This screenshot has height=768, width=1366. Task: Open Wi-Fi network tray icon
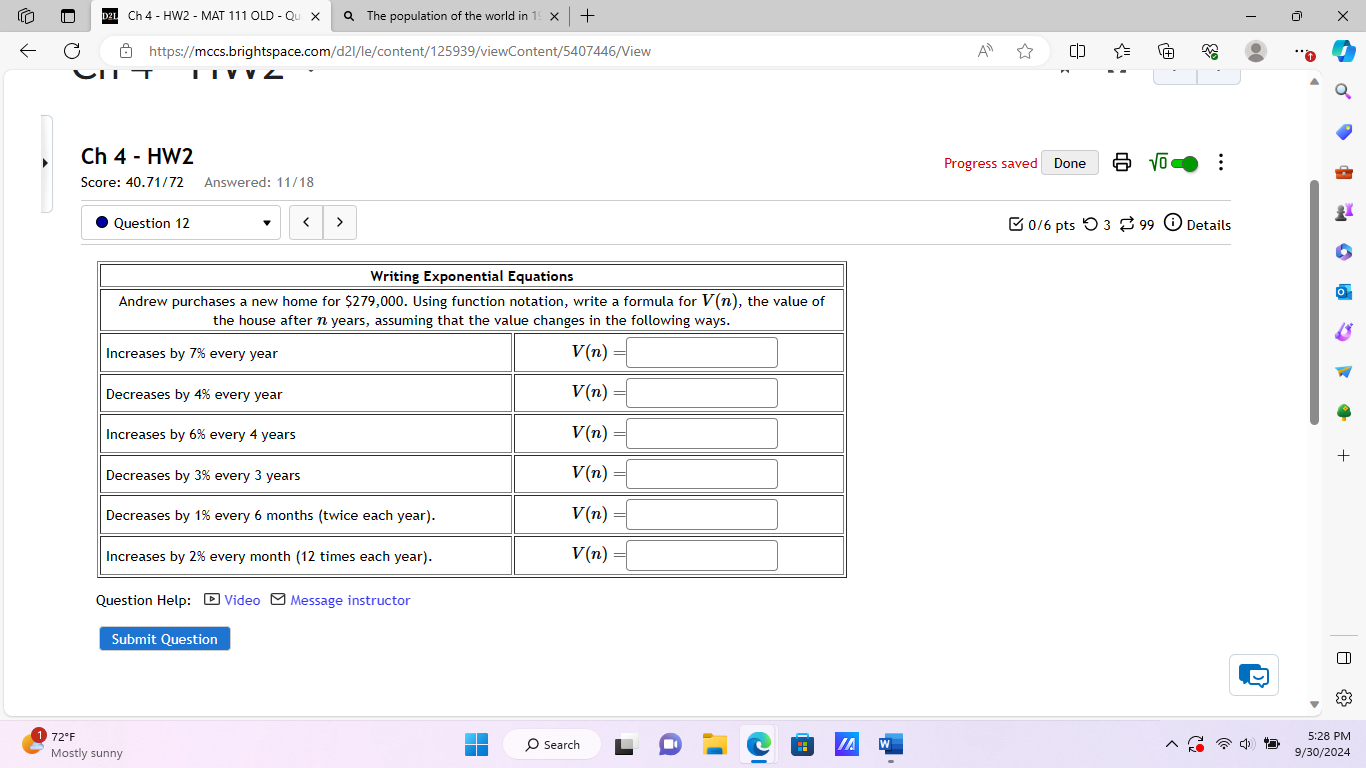[x=1223, y=744]
